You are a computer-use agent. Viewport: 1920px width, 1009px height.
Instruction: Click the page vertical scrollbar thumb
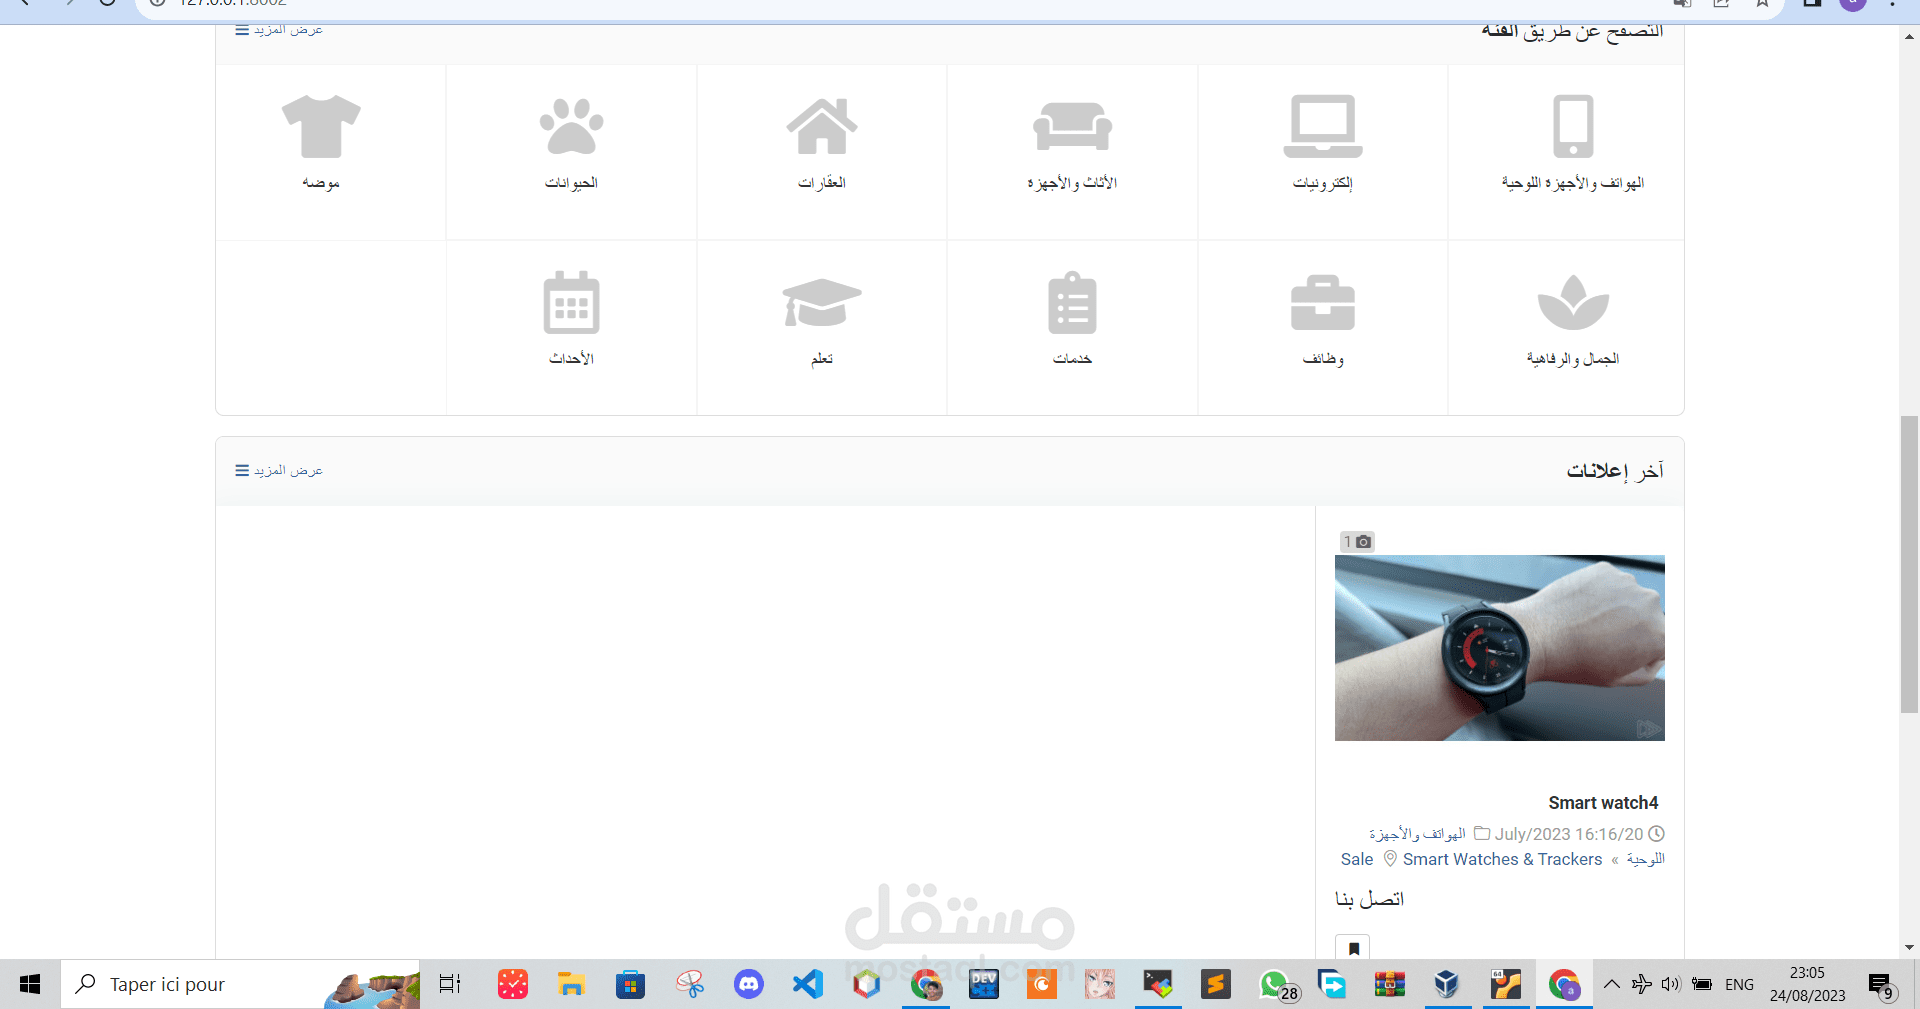[x=1909, y=563]
